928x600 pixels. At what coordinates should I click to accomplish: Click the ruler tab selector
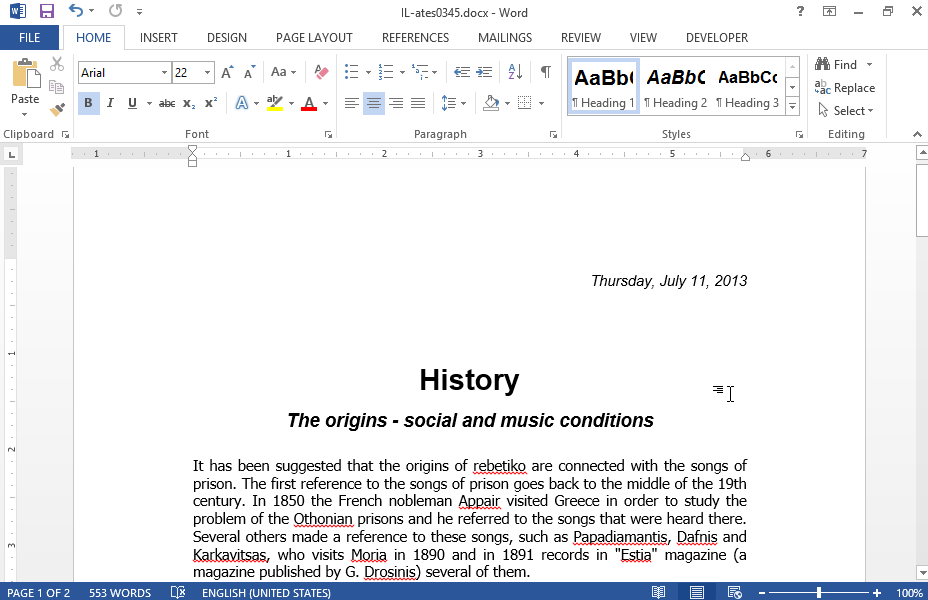pyautogui.click(x=11, y=155)
